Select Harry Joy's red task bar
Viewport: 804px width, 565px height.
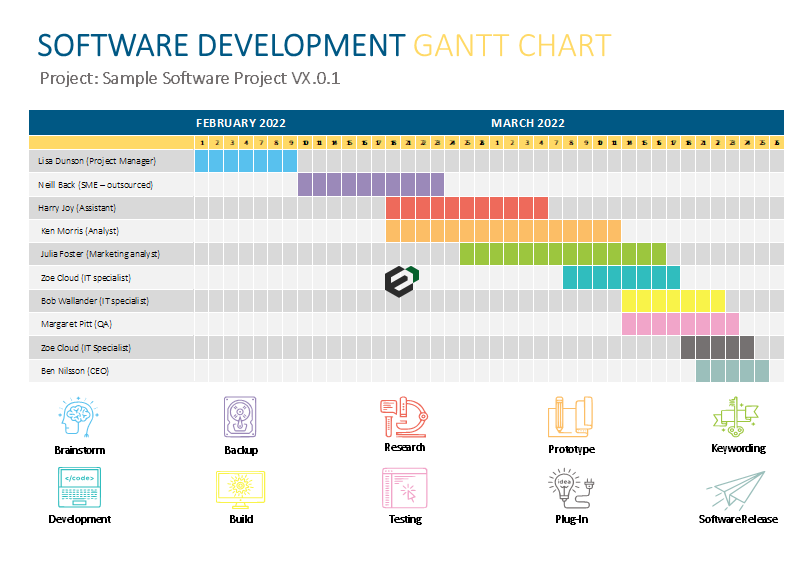[x=466, y=207]
